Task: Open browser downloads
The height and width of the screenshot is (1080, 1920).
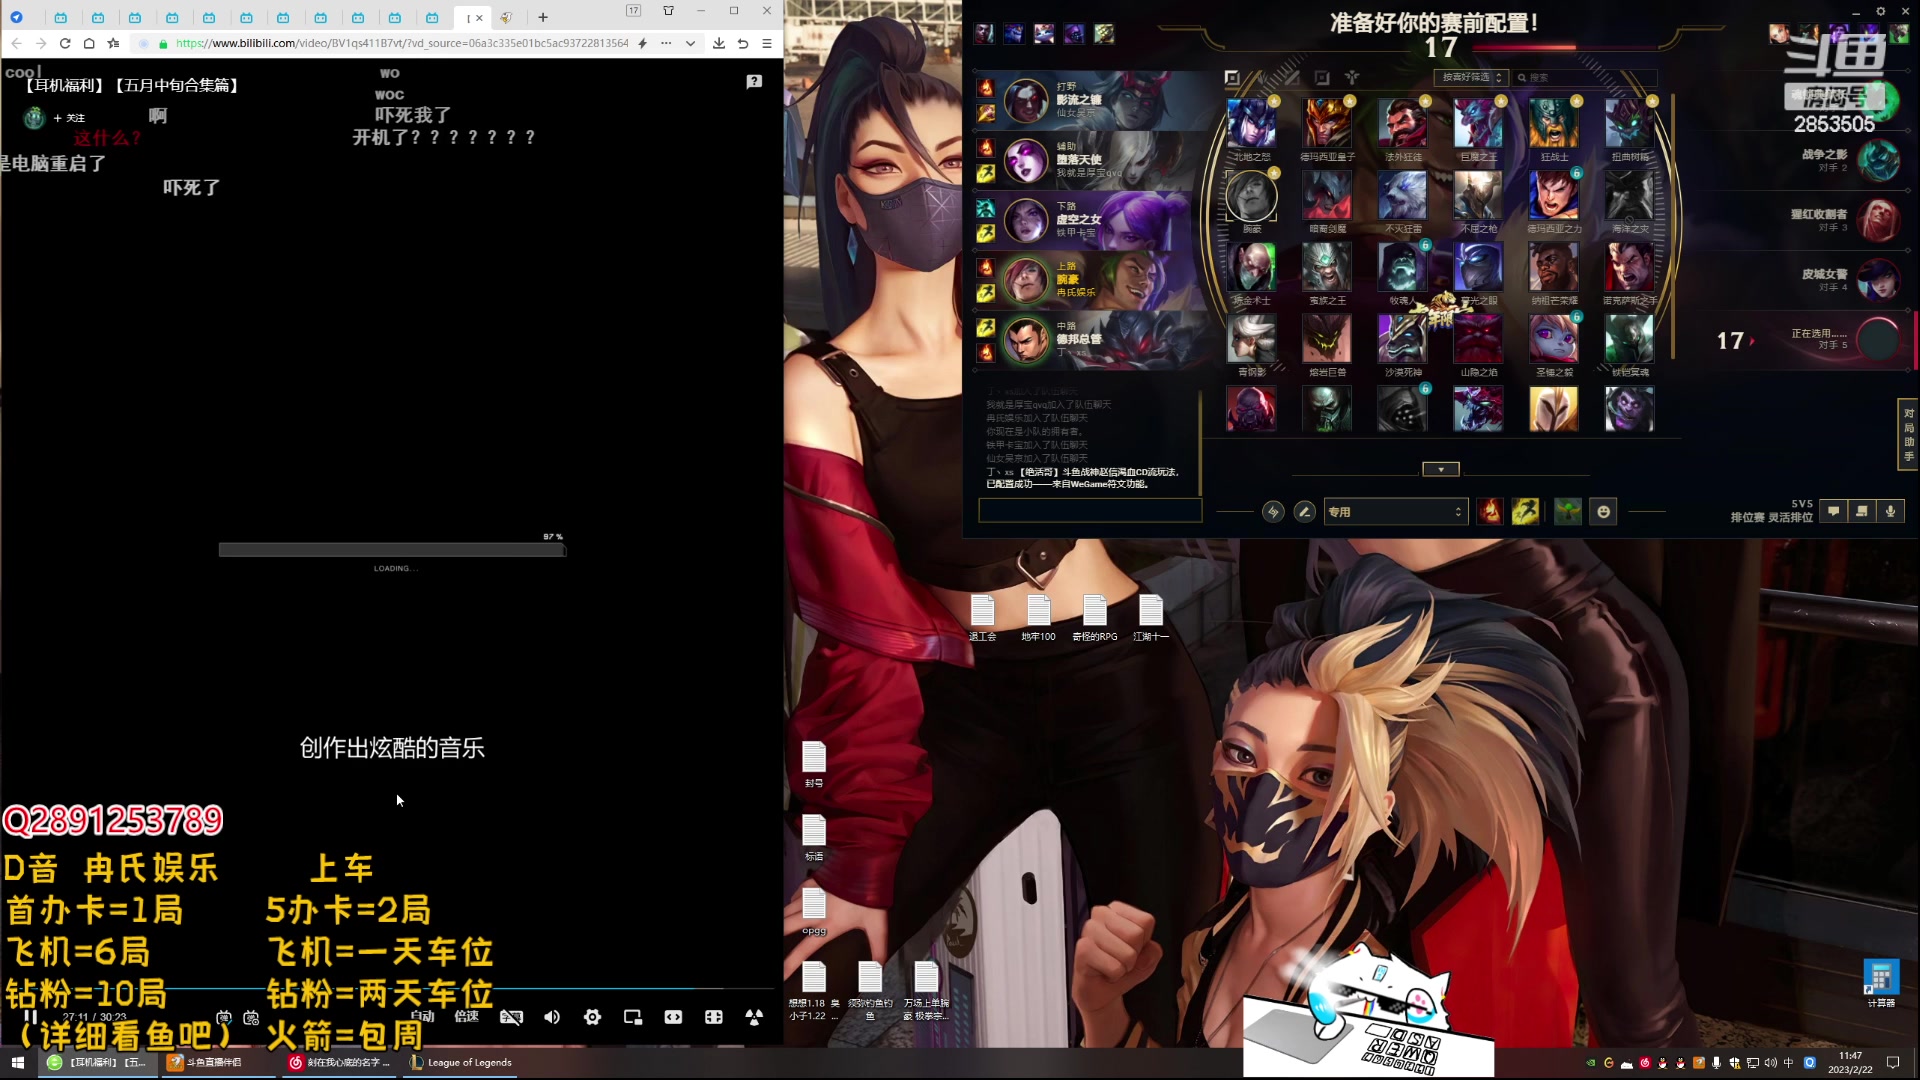Action: pyautogui.click(x=719, y=43)
